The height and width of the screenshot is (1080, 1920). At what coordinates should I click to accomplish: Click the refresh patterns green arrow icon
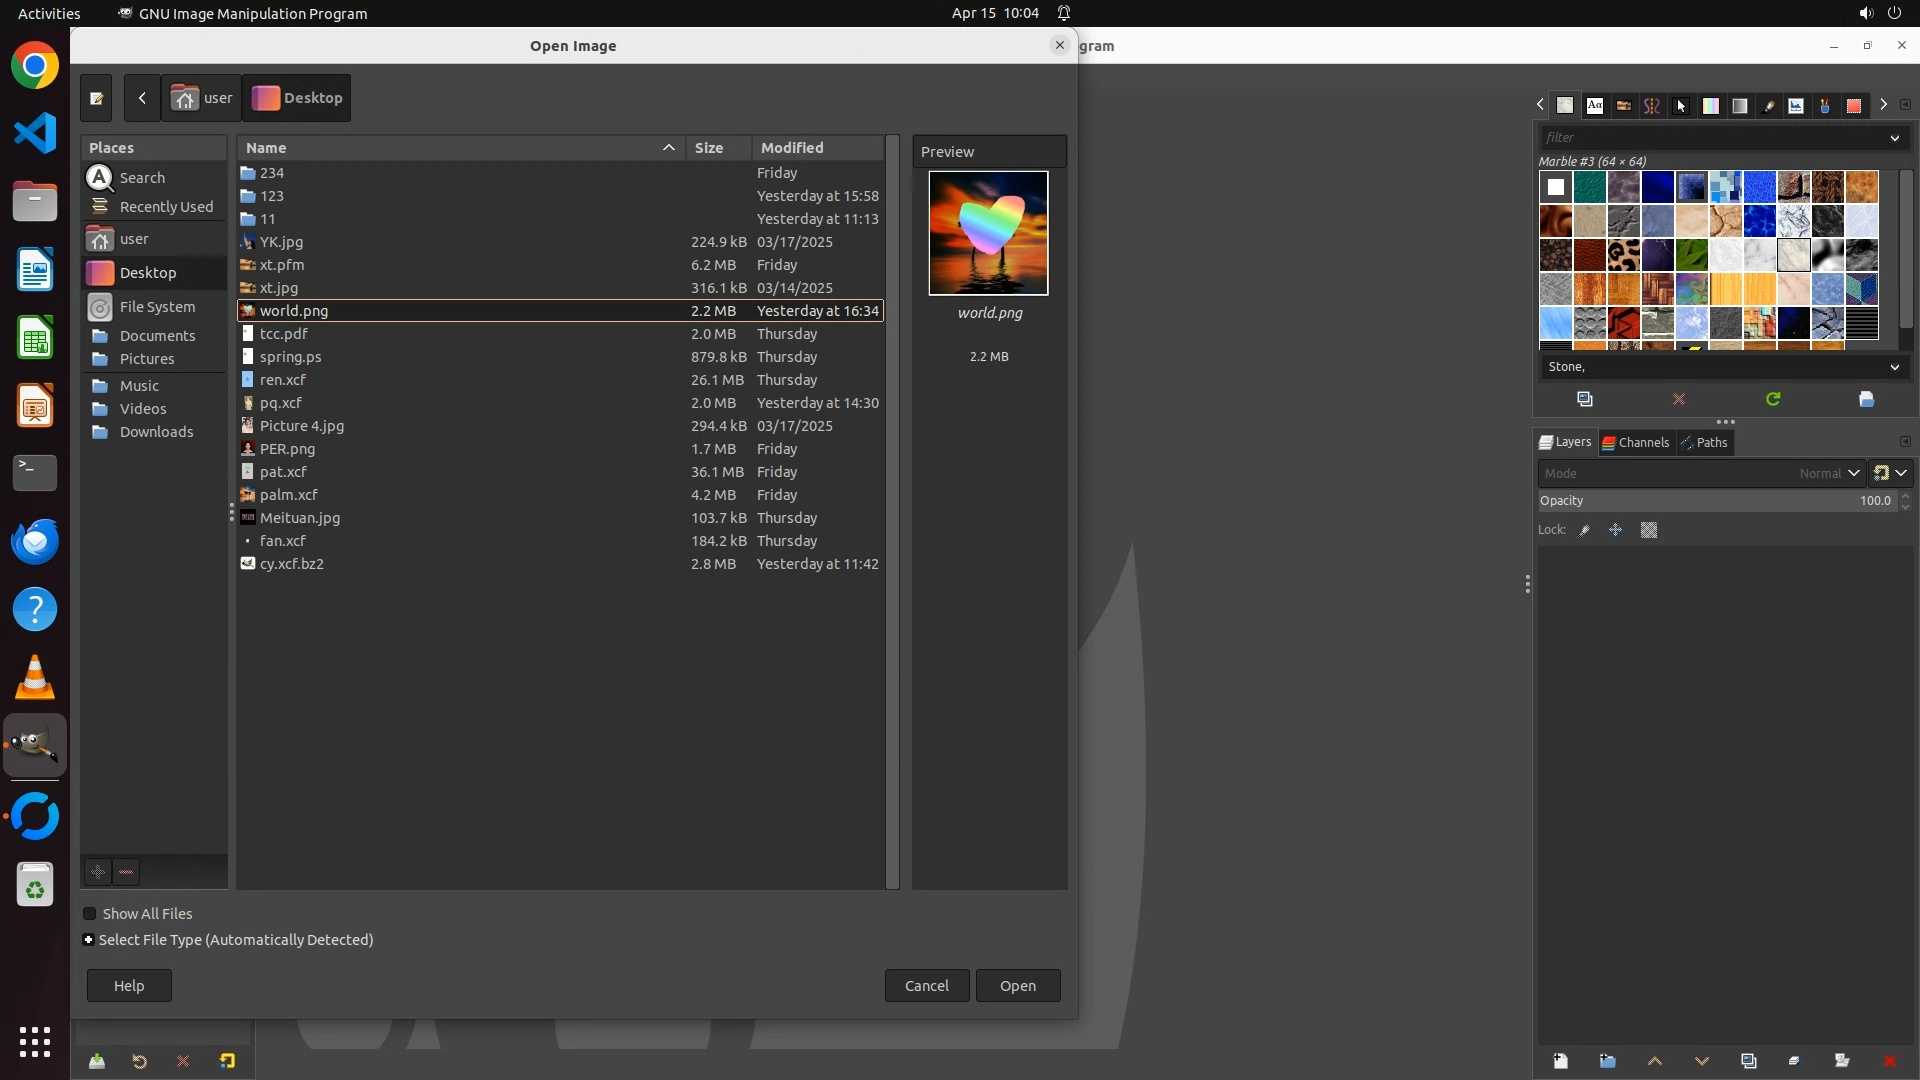click(x=1773, y=399)
